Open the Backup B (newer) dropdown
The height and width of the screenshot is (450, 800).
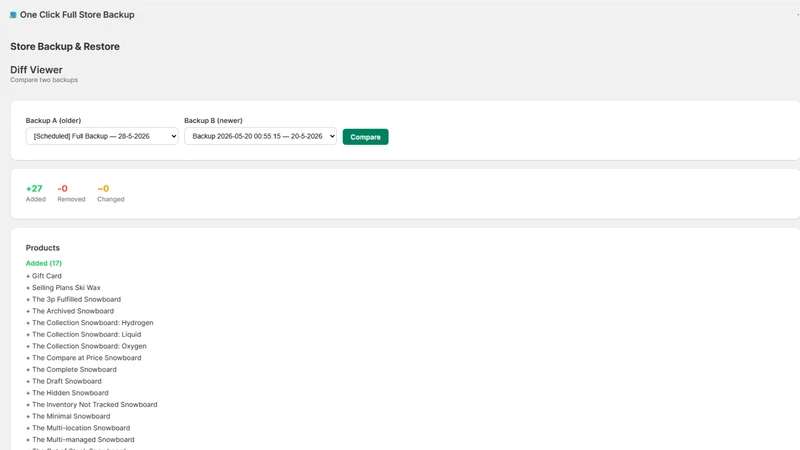tap(260, 136)
